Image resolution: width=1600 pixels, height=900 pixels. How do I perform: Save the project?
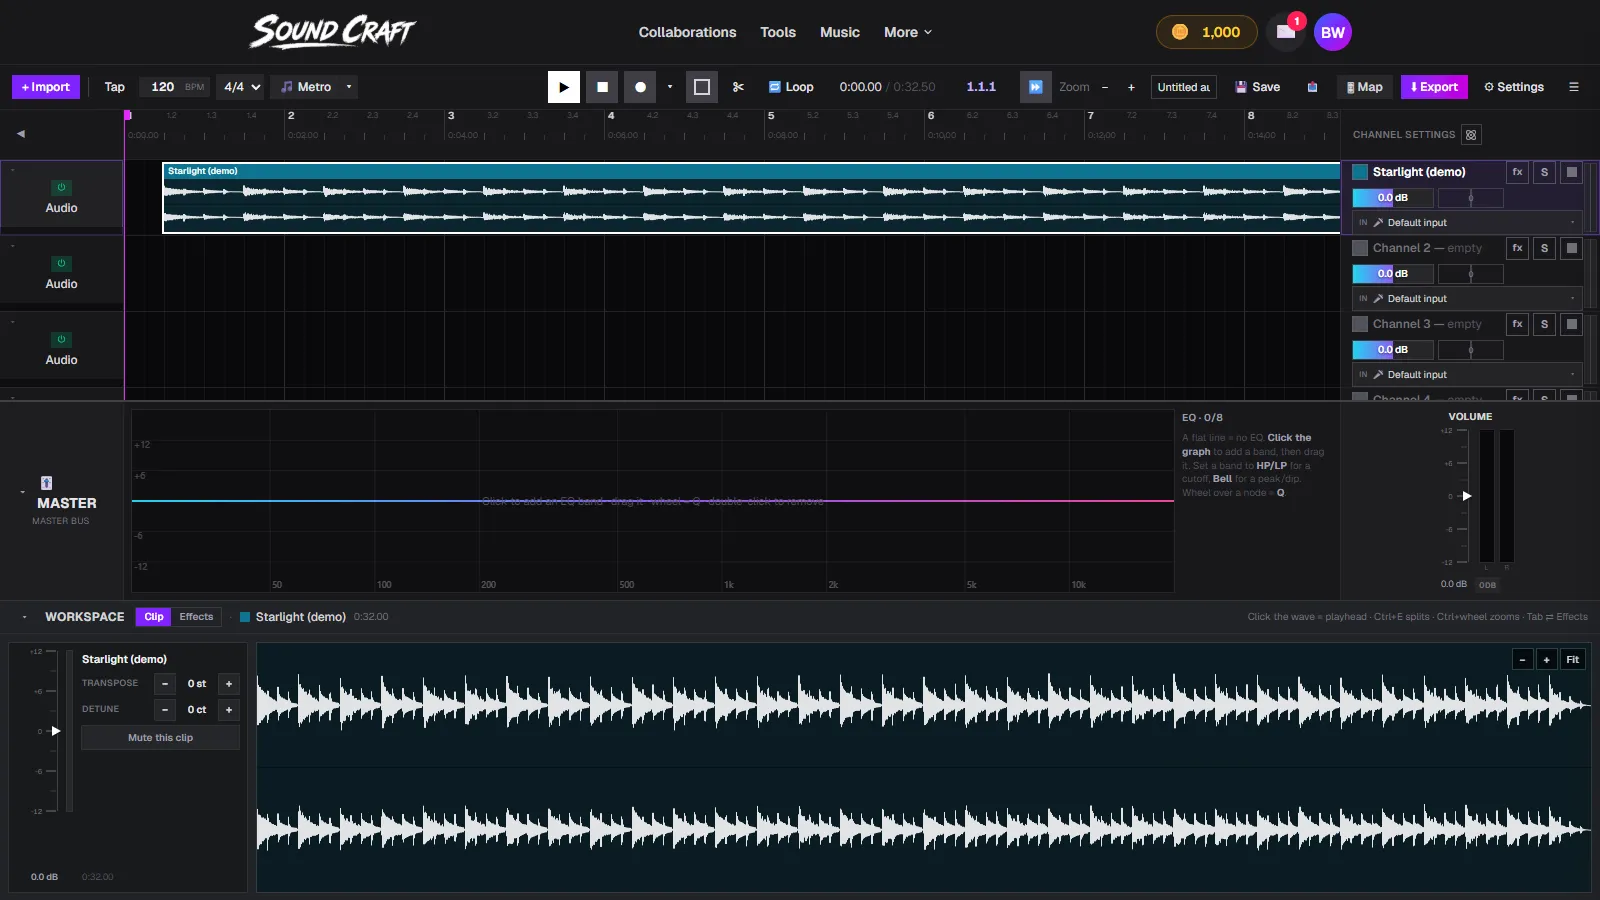tap(1258, 87)
